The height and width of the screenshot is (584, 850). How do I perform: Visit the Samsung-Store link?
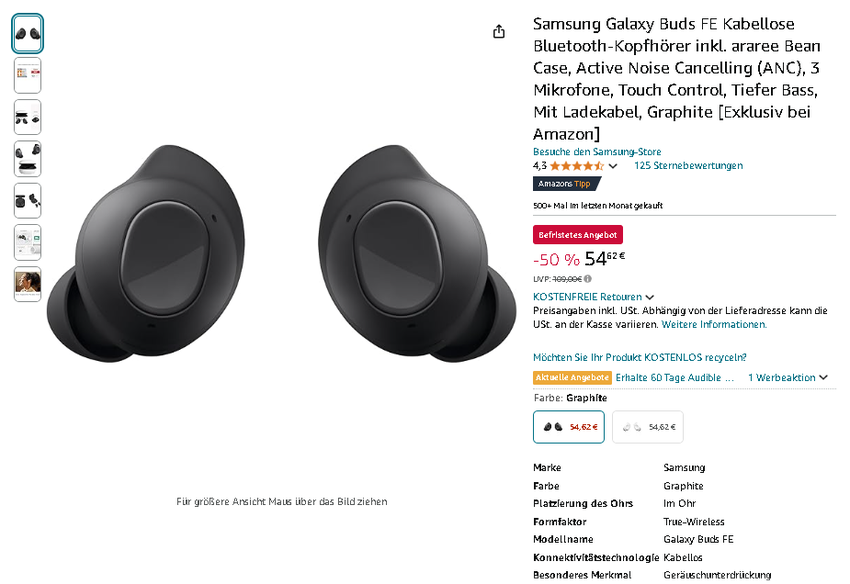pyautogui.click(x=597, y=151)
